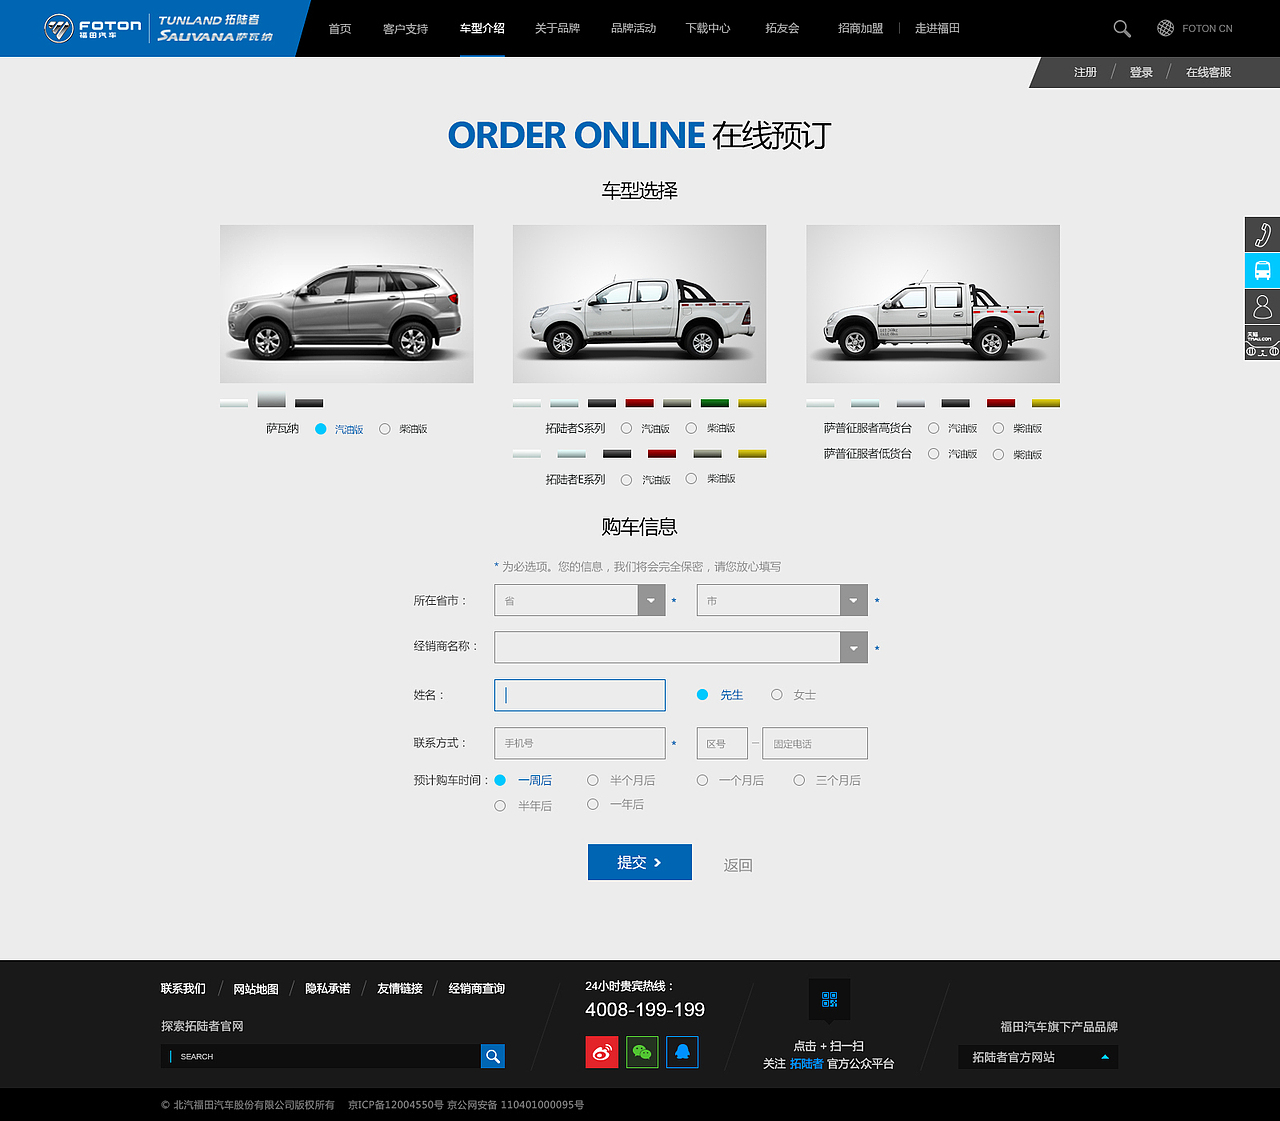Click the 手机号 phone number field
Image resolution: width=1280 pixels, height=1121 pixels.
click(580, 743)
